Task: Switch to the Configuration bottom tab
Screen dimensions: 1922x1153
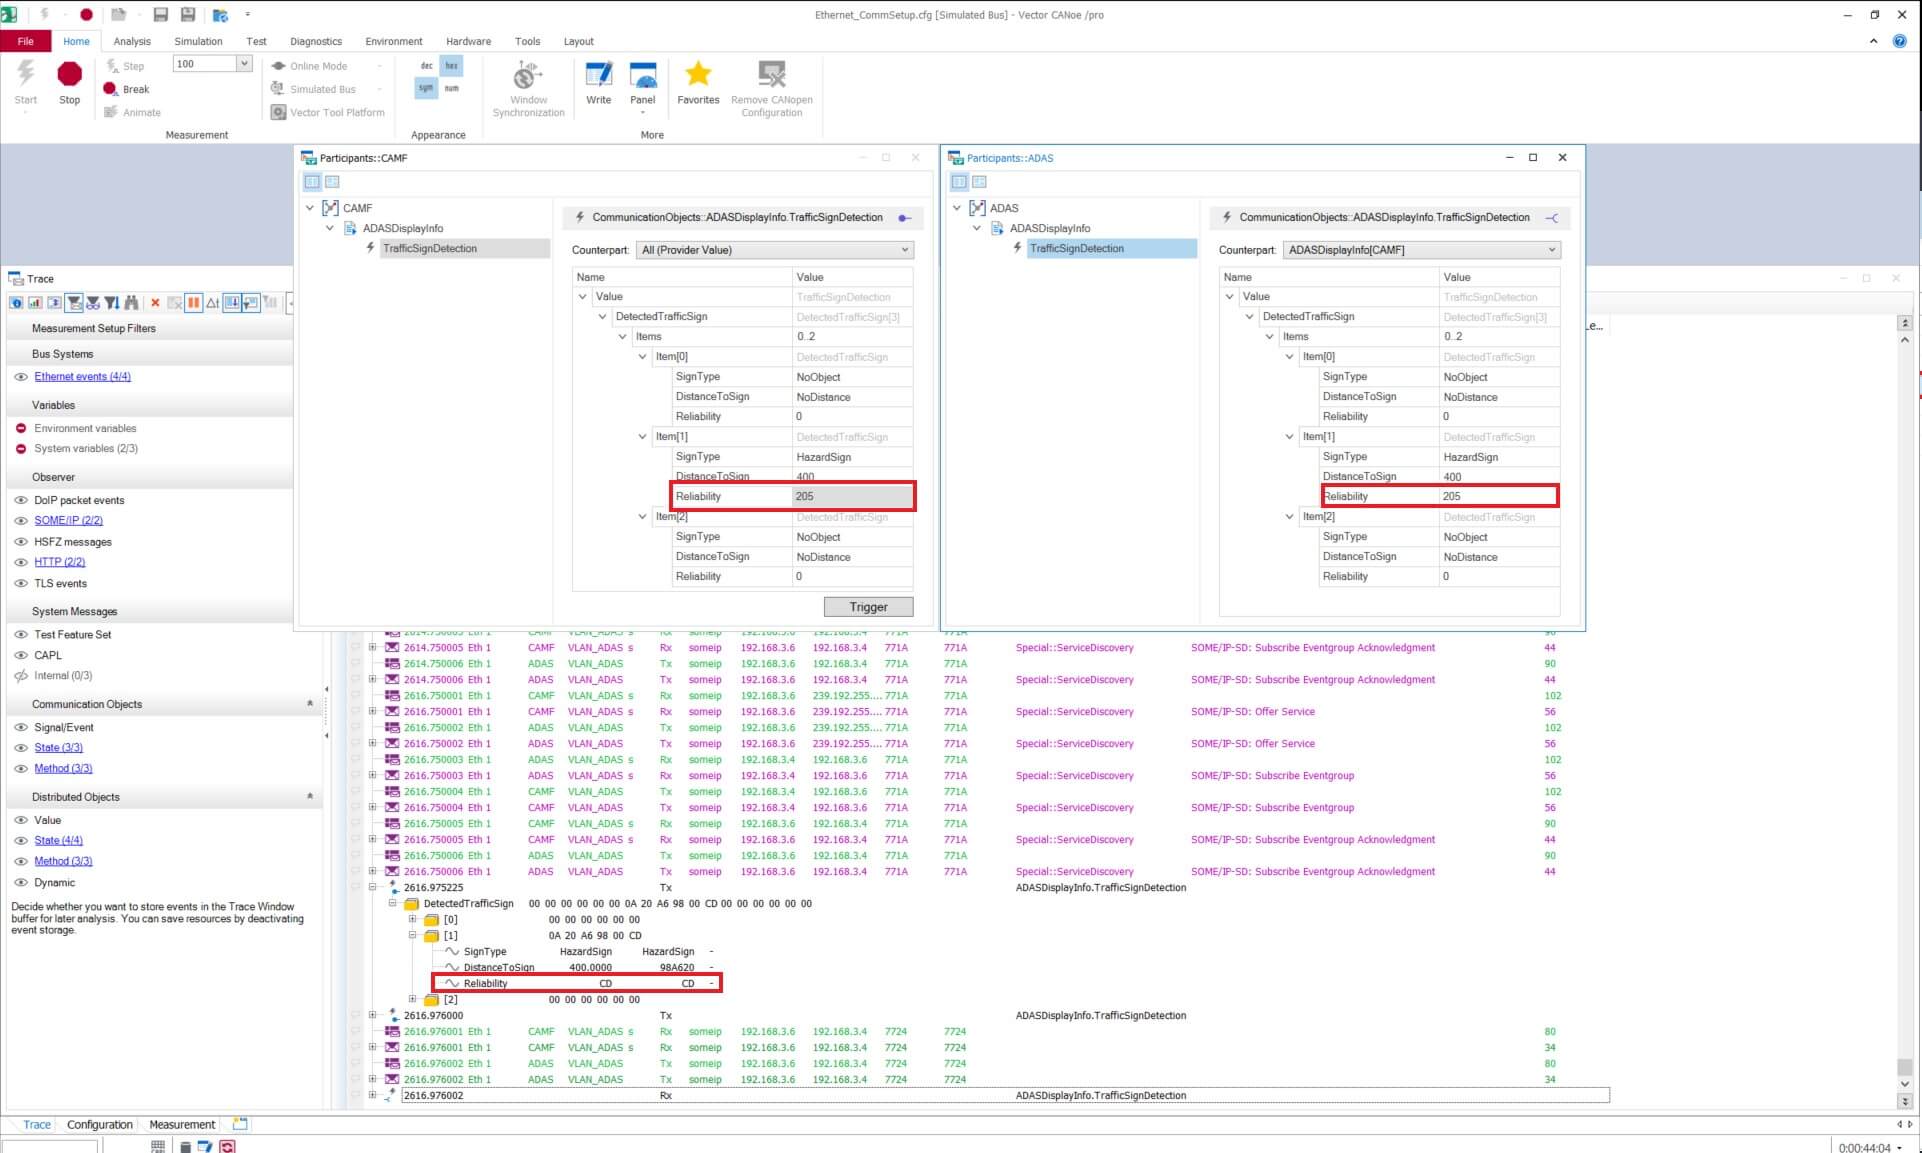Action: click(99, 1125)
